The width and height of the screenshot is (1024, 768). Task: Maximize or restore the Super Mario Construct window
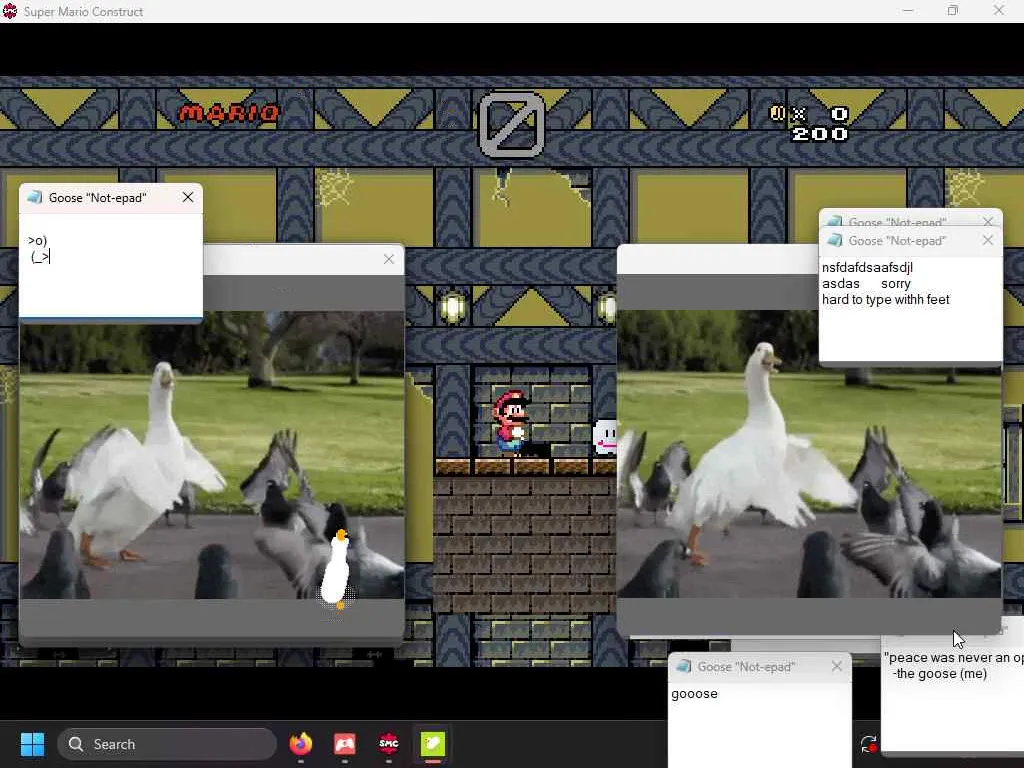click(953, 10)
